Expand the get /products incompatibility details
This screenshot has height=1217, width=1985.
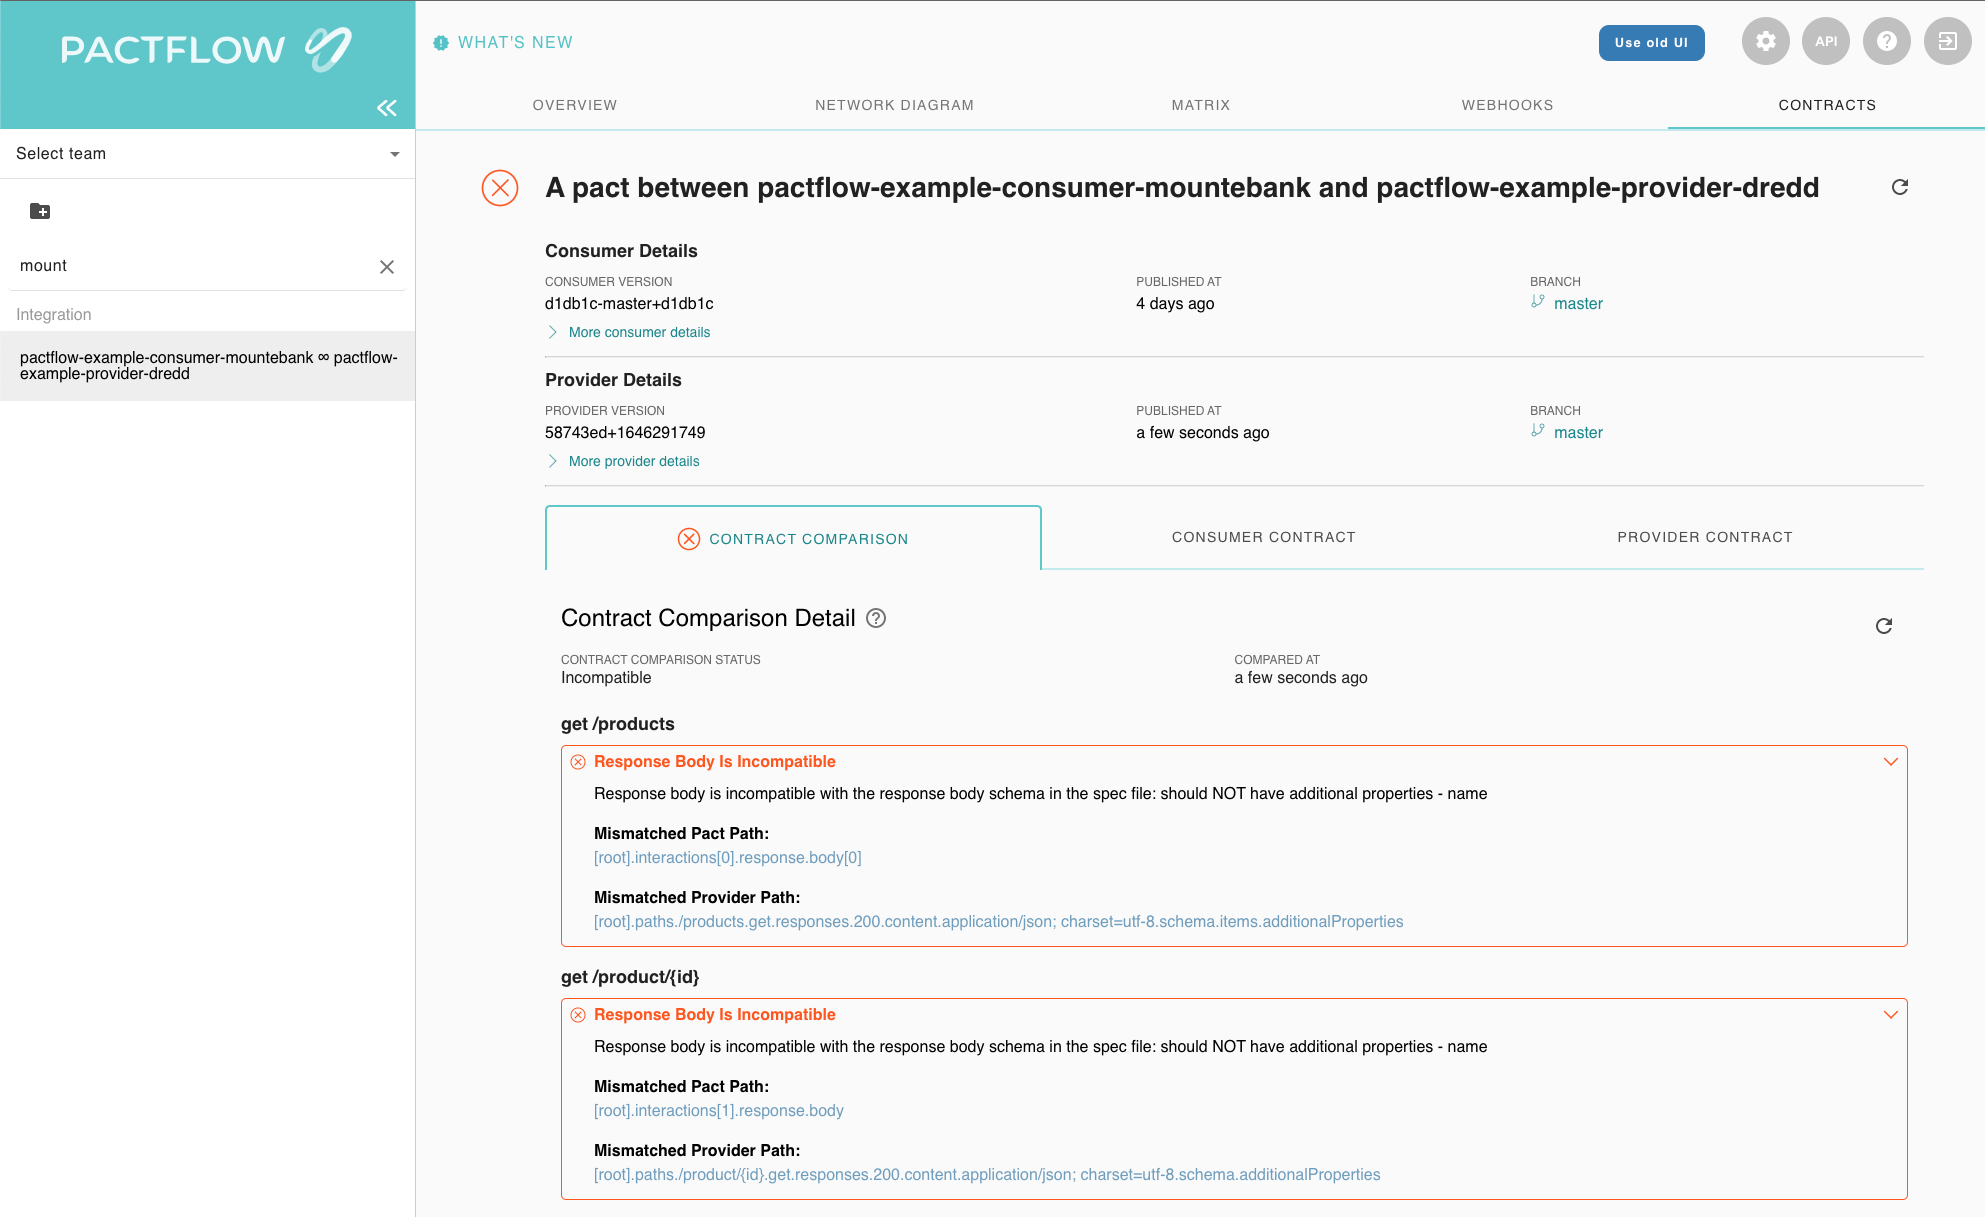1891,760
